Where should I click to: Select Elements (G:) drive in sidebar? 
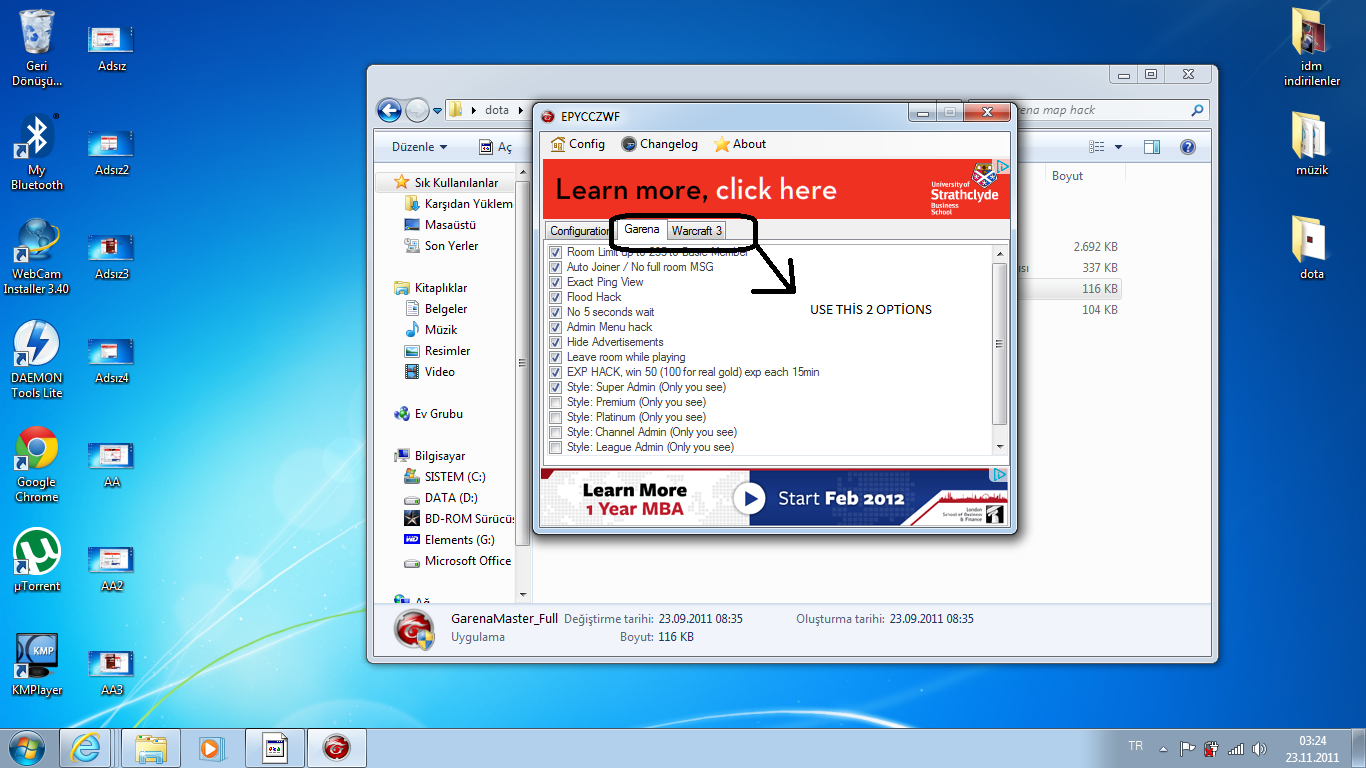[x=448, y=540]
